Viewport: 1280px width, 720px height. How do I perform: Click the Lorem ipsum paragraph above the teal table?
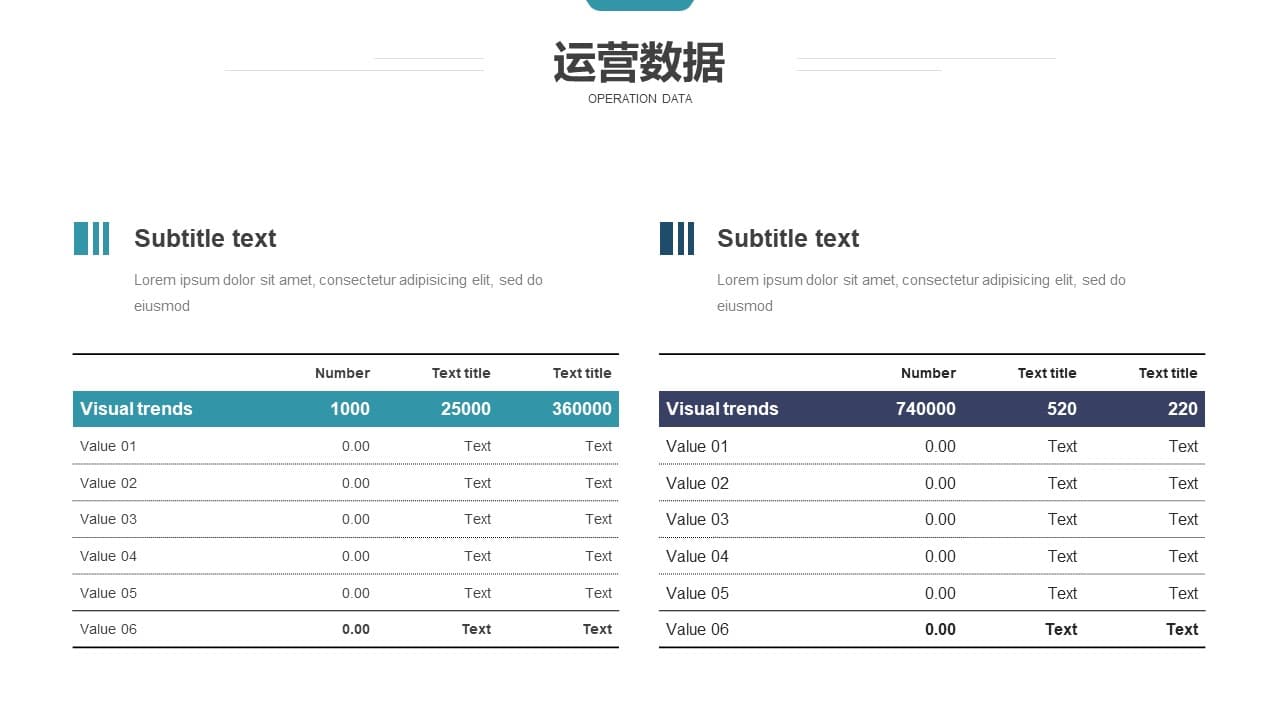tap(338, 293)
